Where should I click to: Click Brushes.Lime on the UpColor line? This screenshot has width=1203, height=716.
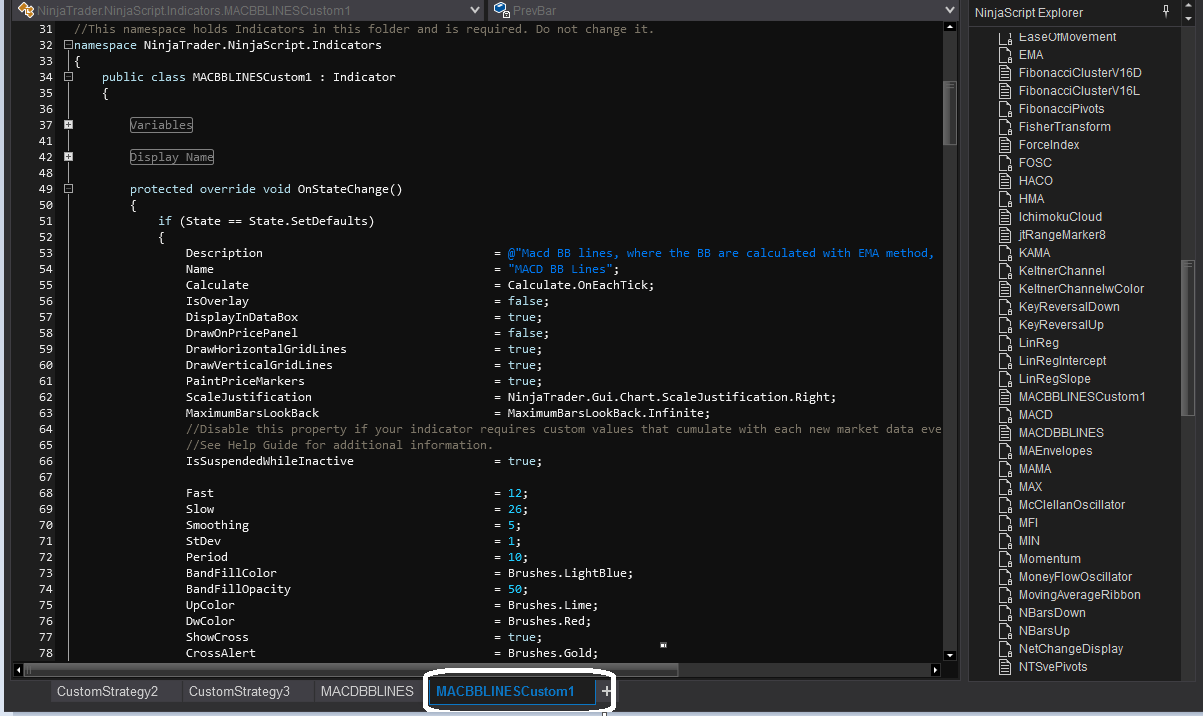(552, 605)
